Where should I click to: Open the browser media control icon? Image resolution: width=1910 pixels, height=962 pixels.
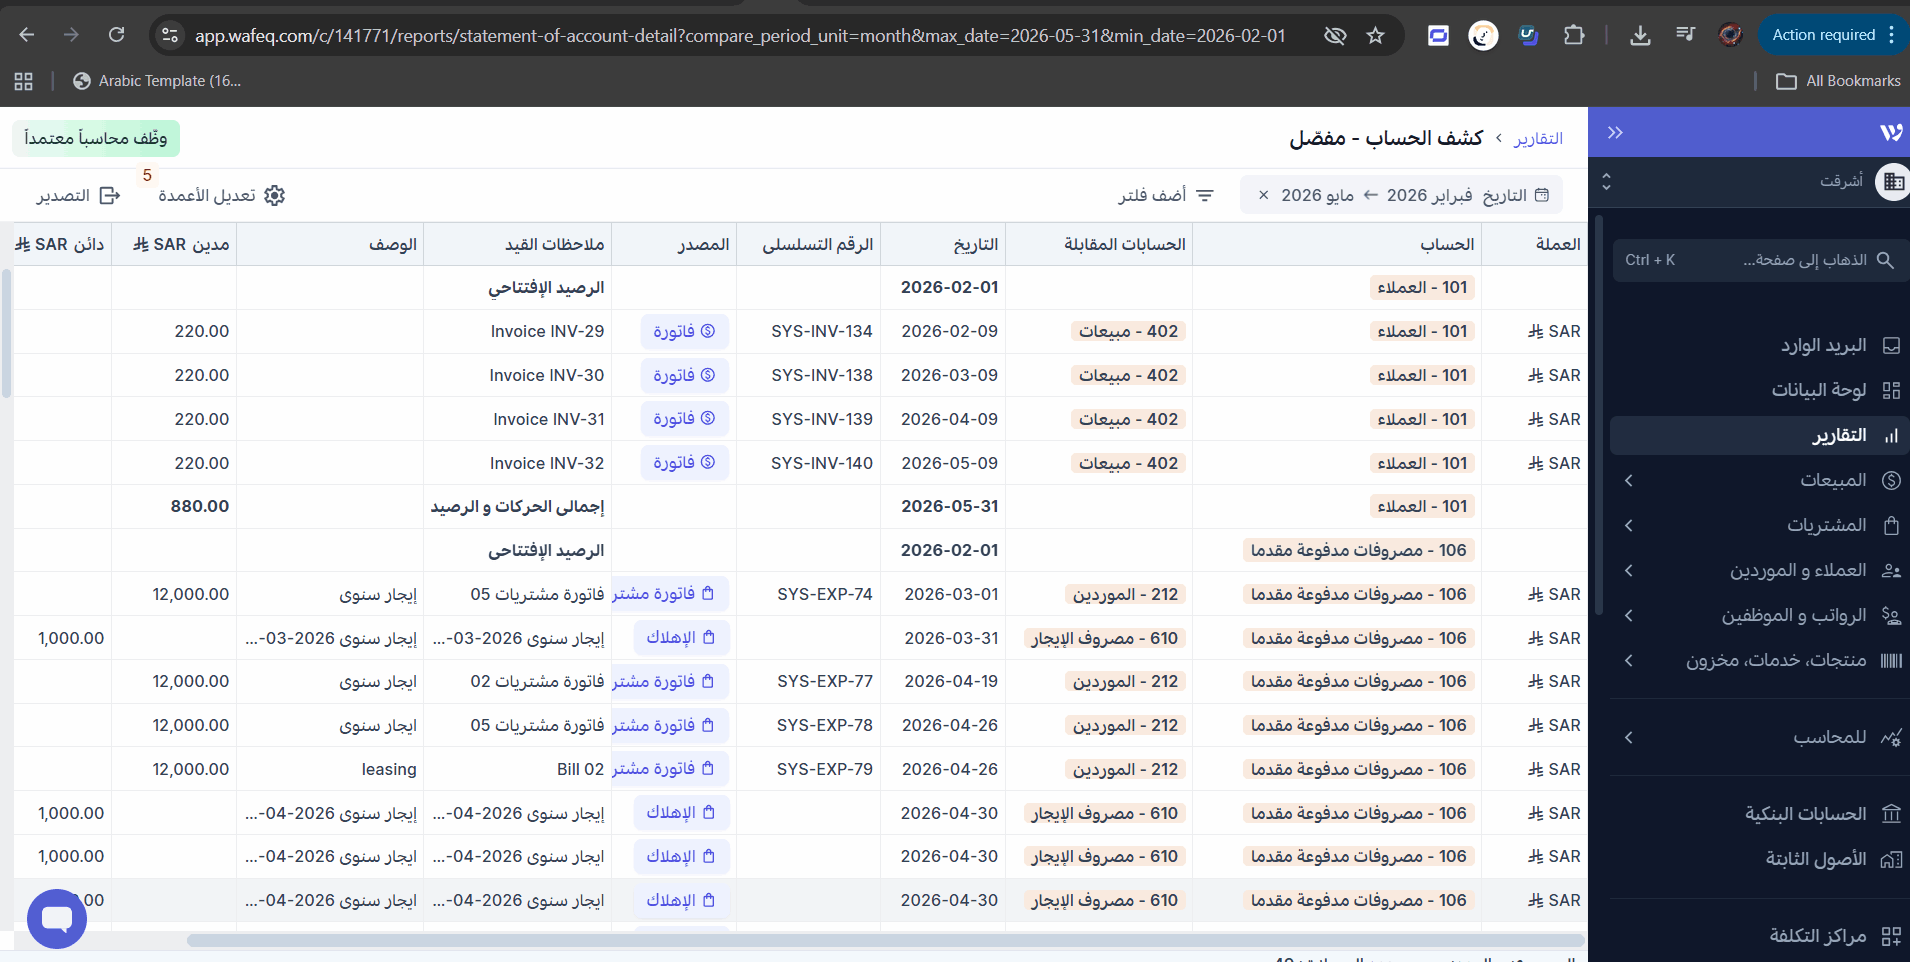click(1686, 36)
